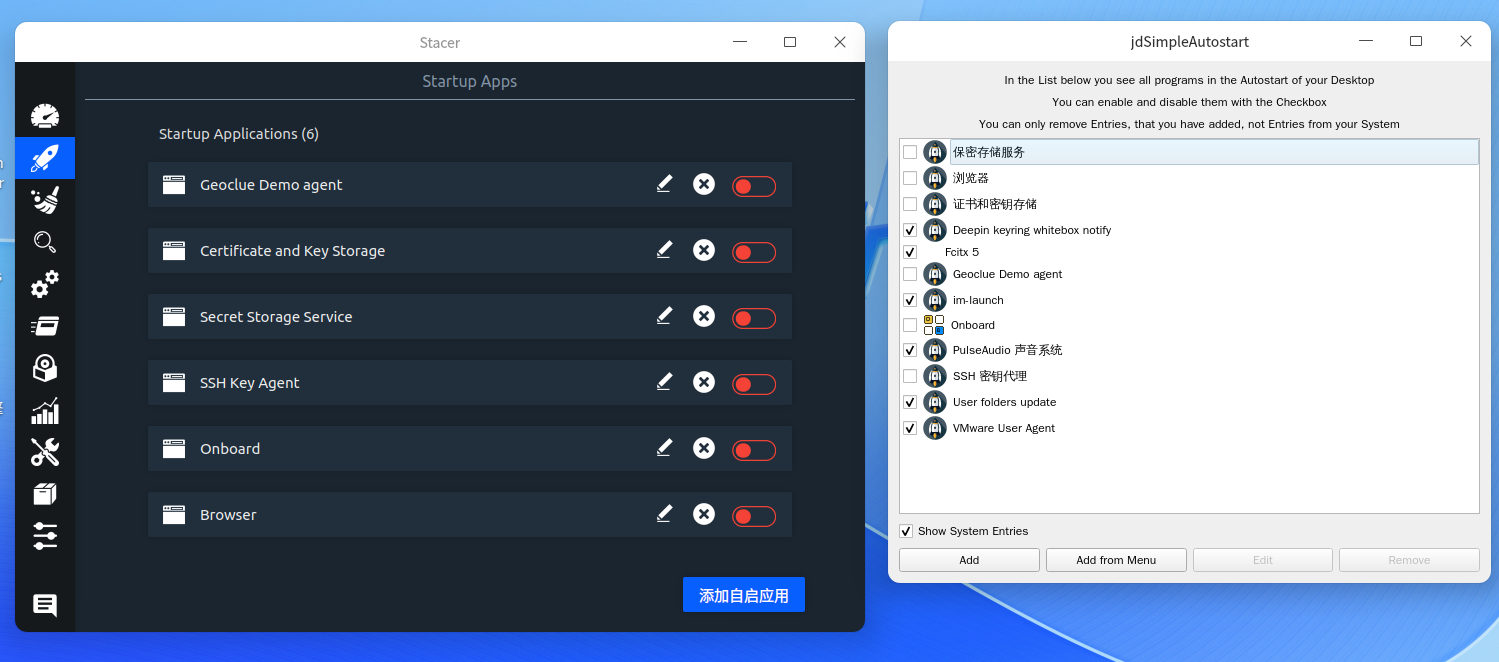Open the feedback chat icon in Stacer
The image size is (1499, 662).
click(45, 605)
